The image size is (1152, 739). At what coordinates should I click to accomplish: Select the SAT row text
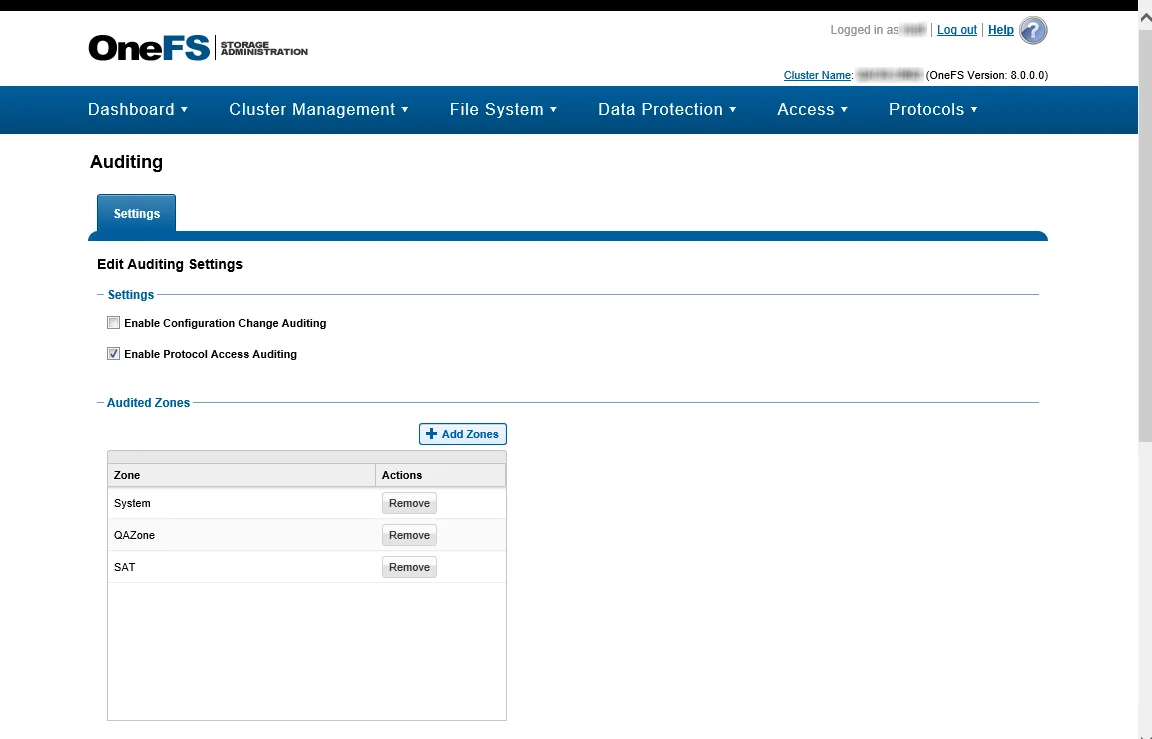125,567
